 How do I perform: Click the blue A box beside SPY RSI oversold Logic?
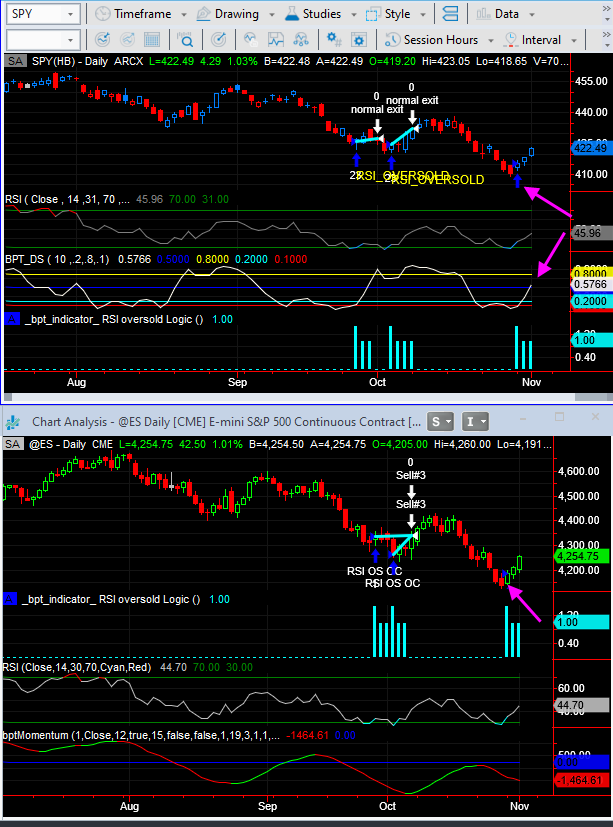12,319
